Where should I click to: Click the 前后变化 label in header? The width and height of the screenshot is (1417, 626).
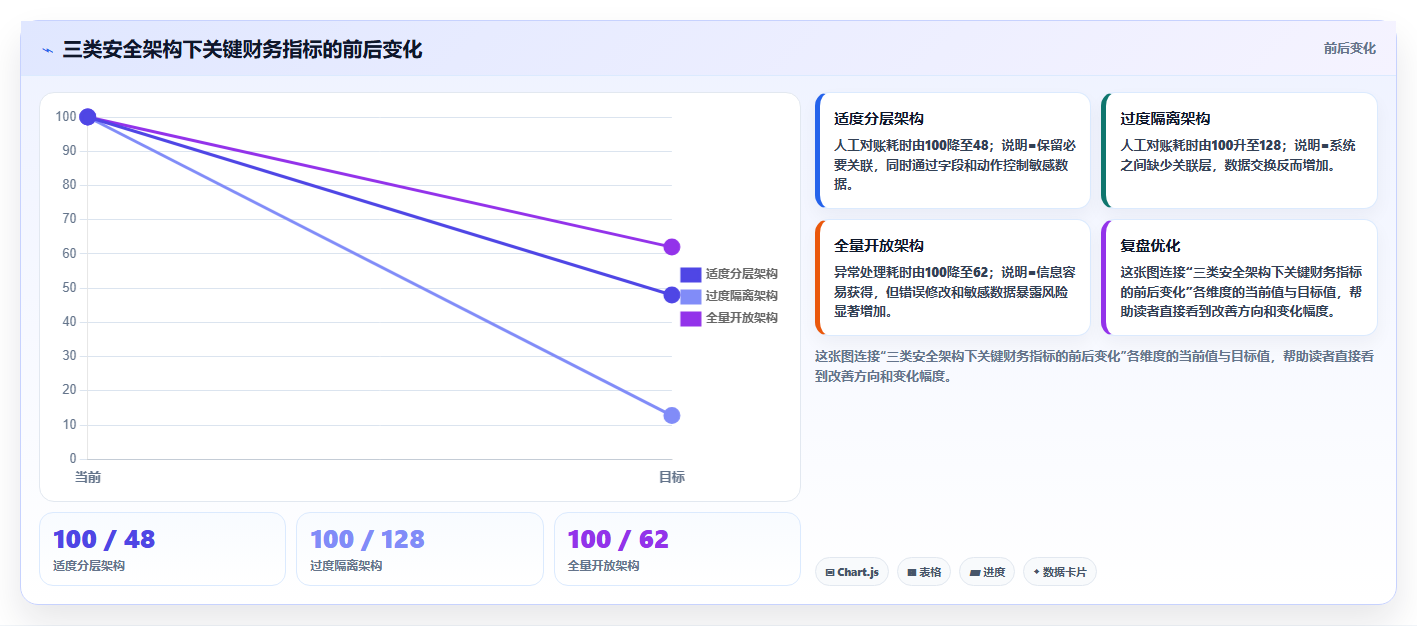click(x=1349, y=49)
